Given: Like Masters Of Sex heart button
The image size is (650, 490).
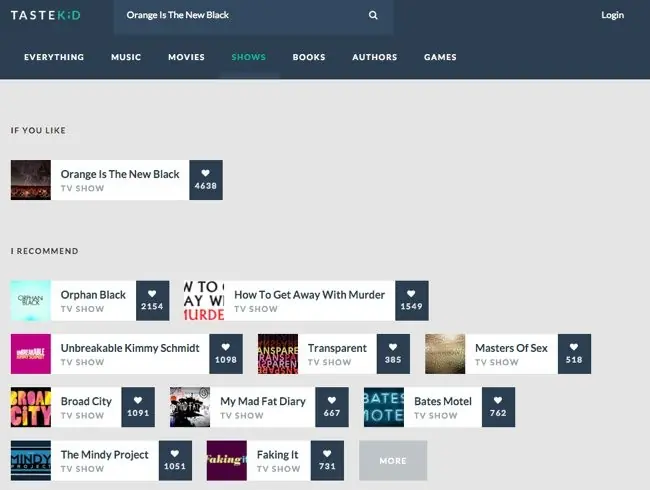Looking at the screenshot, I should point(574,354).
